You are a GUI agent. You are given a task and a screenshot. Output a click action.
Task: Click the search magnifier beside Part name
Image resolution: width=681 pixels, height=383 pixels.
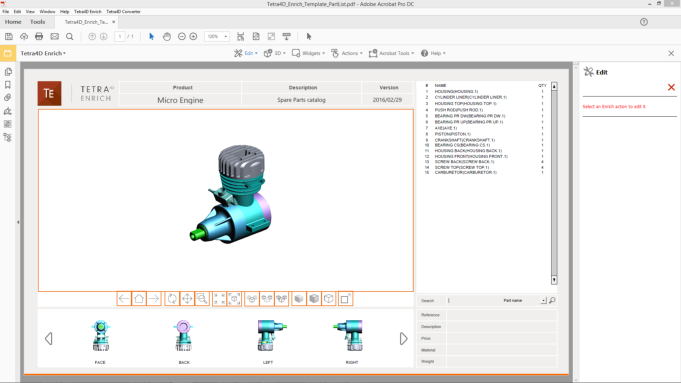tap(552, 300)
